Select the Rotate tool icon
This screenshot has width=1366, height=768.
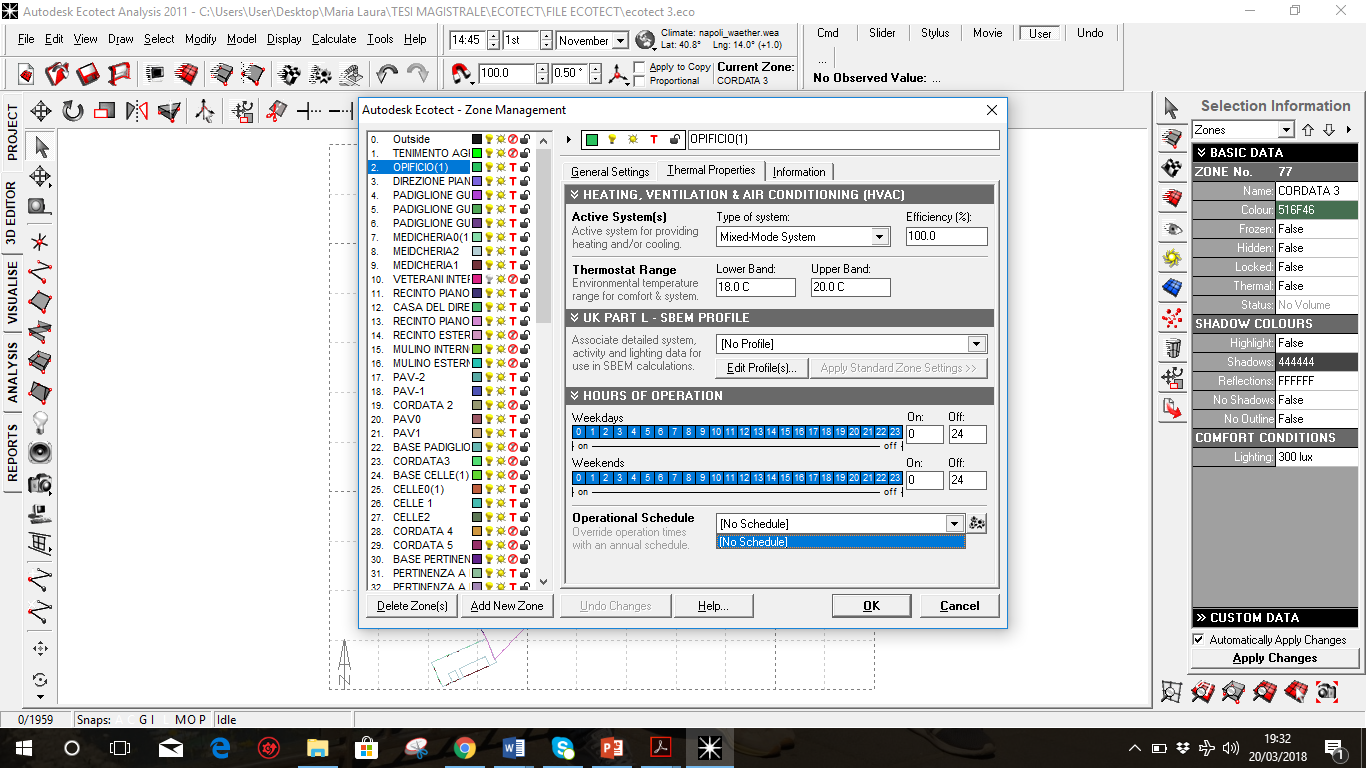73,111
